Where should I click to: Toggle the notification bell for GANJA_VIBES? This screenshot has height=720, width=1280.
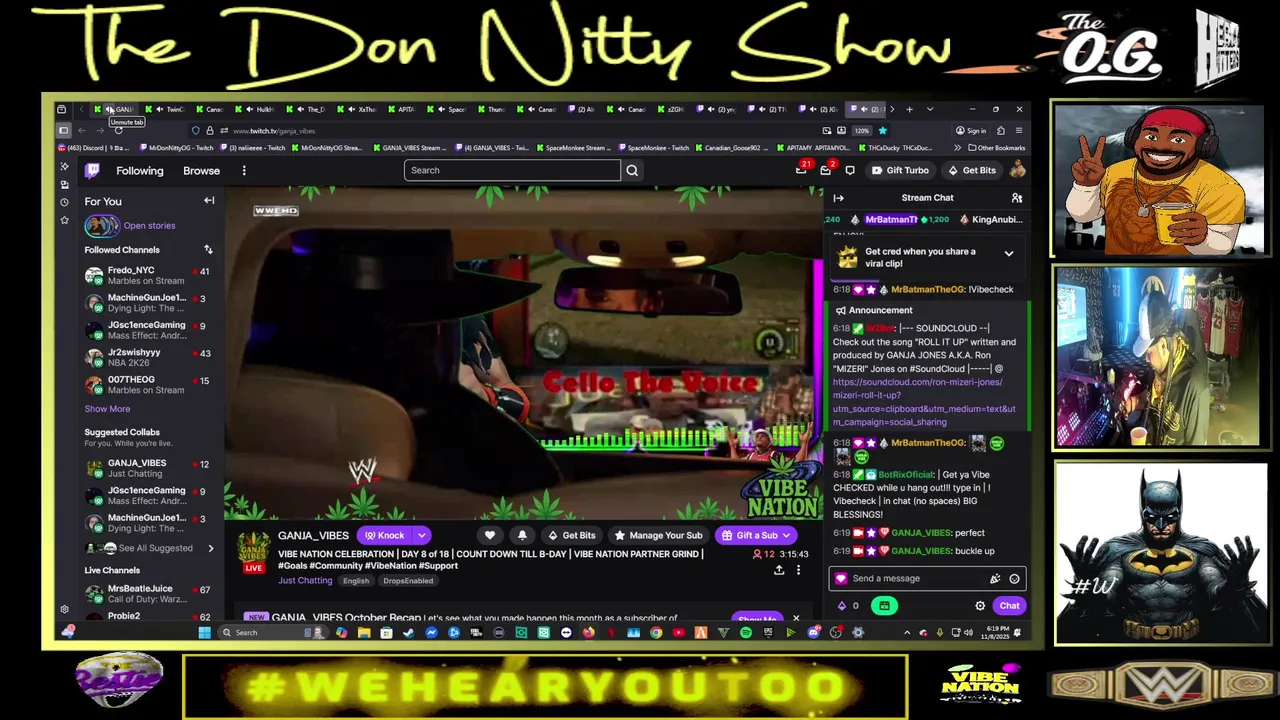click(x=522, y=535)
